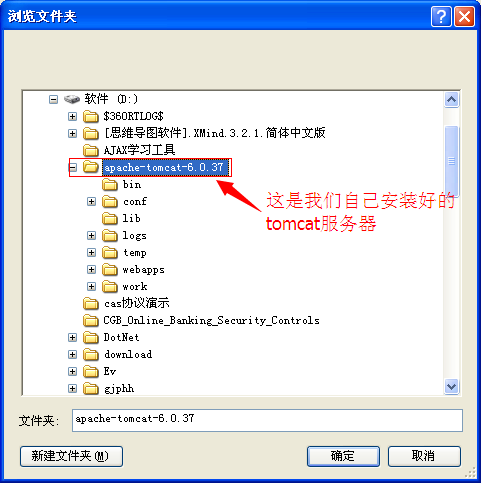Click the AJAX学习工具 folder icon
This screenshot has height=483, width=481.
point(91,150)
